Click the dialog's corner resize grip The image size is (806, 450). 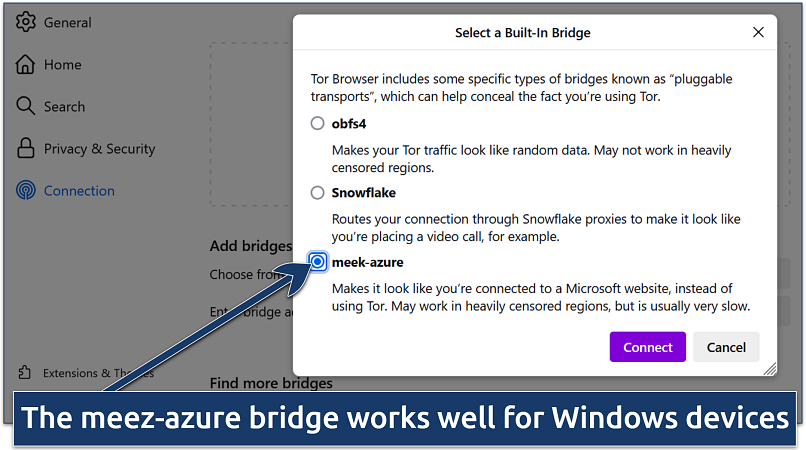click(x=769, y=369)
